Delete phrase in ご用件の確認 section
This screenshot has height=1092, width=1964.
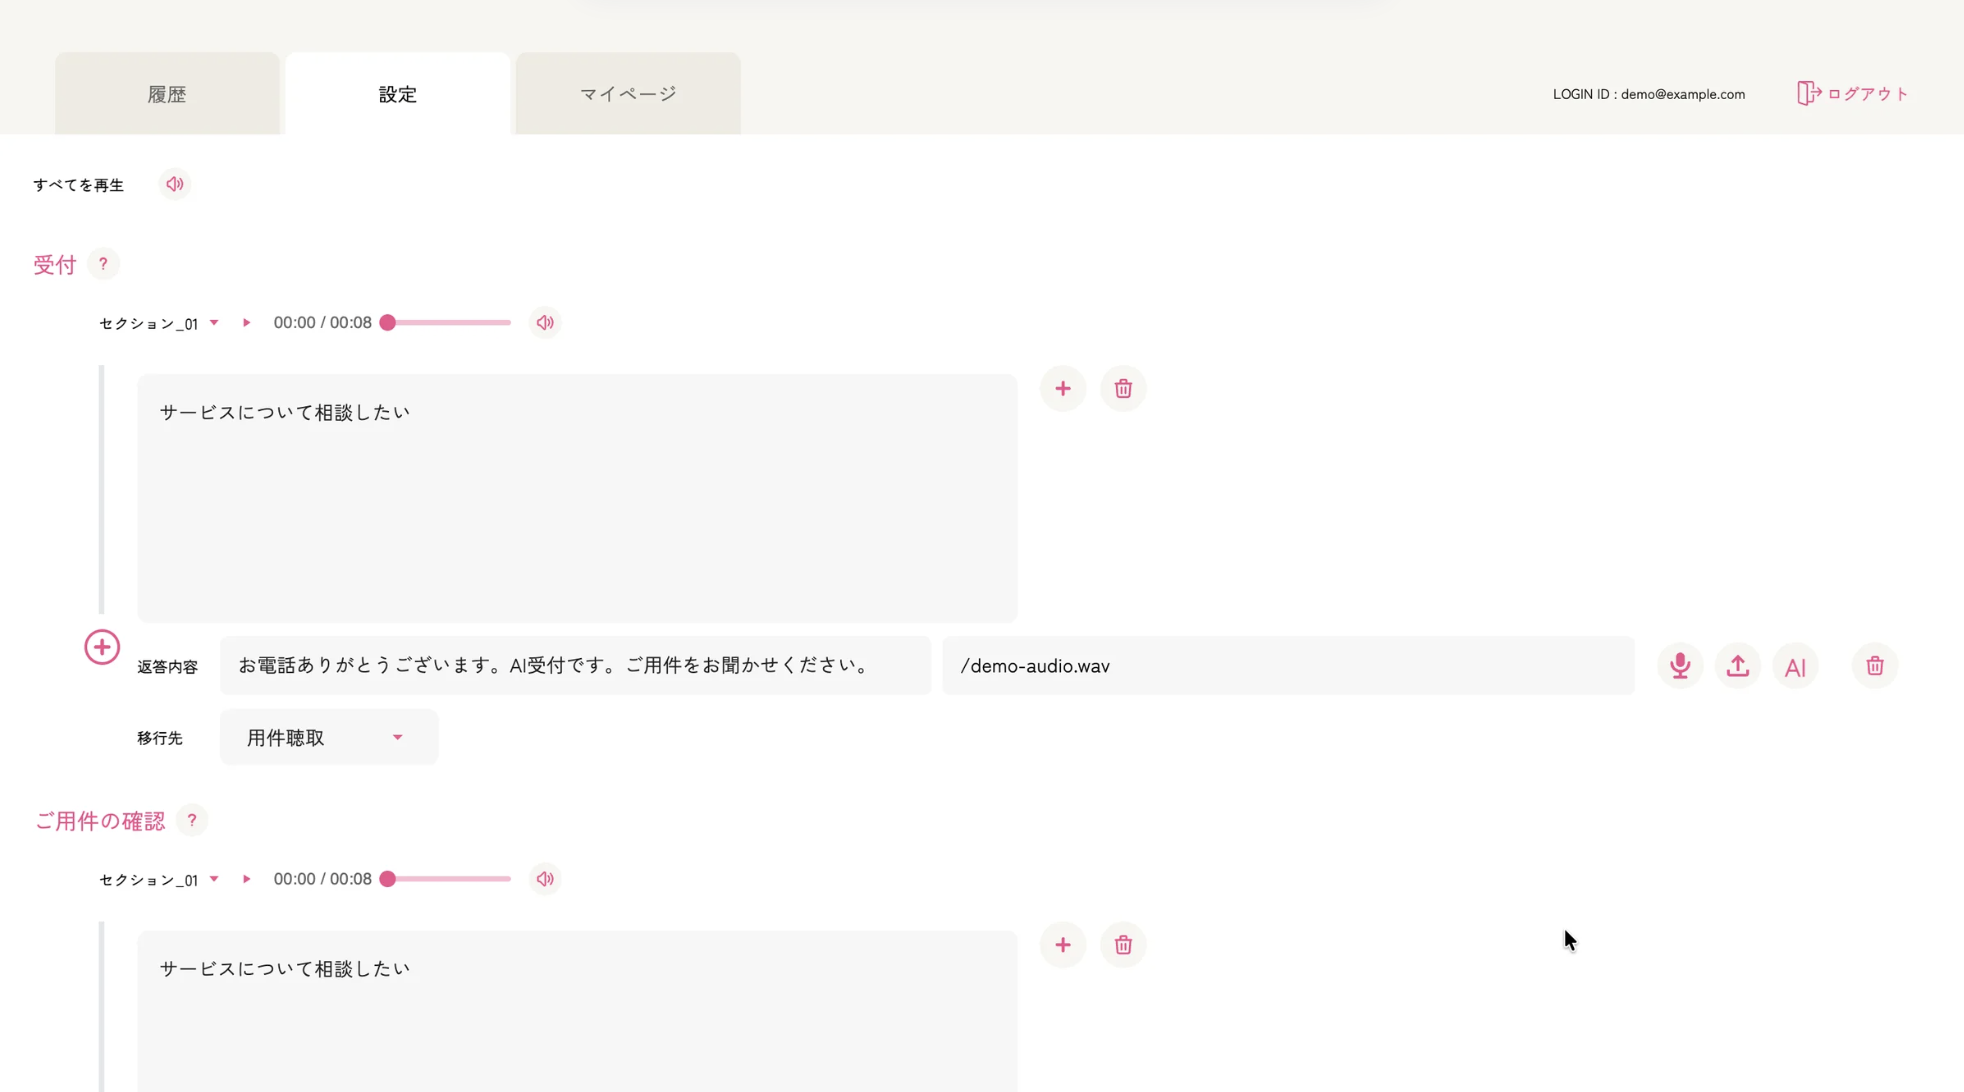1123,944
